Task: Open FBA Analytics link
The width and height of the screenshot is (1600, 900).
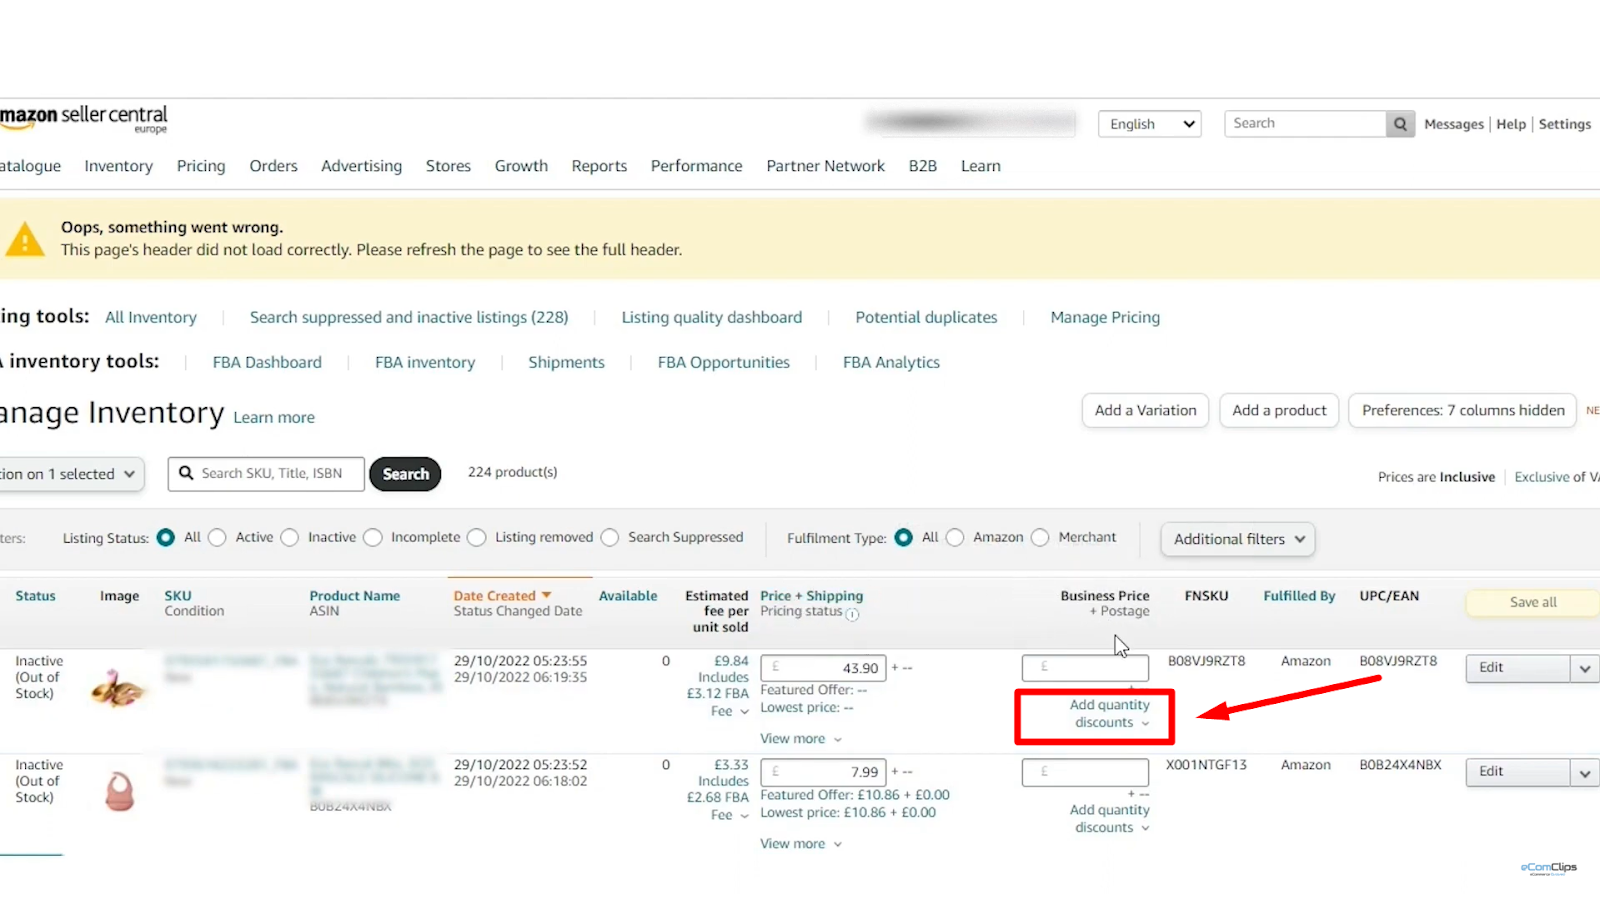Action: click(x=891, y=362)
